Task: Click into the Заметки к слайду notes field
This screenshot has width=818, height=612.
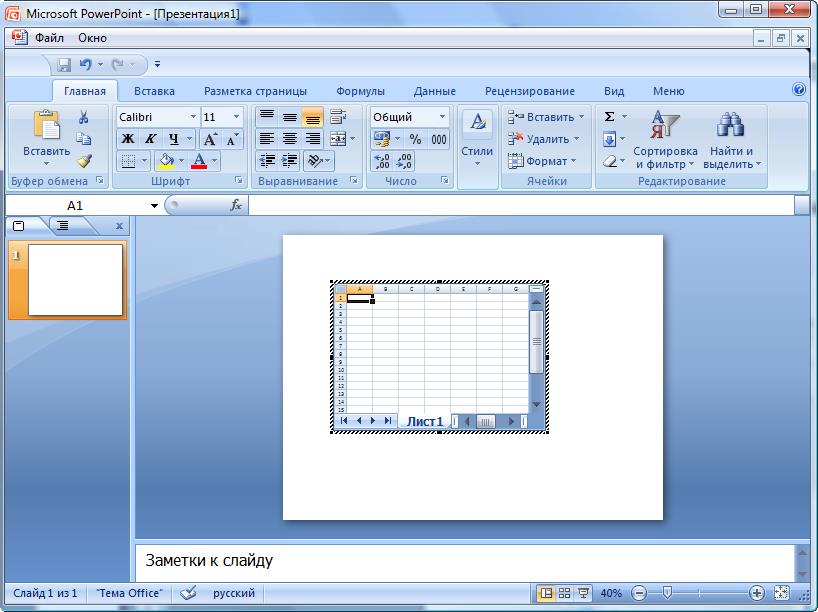Action: [464, 562]
